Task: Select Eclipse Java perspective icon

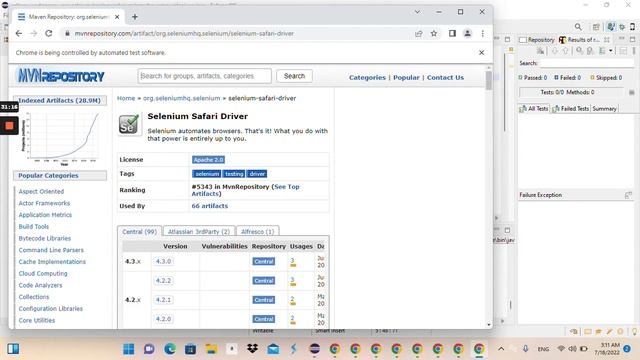Action: (x=610, y=27)
